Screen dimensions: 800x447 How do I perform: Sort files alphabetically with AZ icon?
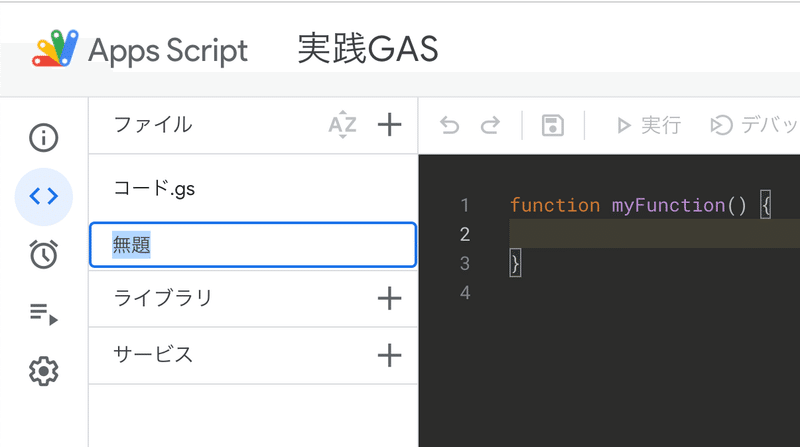coord(342,125)
